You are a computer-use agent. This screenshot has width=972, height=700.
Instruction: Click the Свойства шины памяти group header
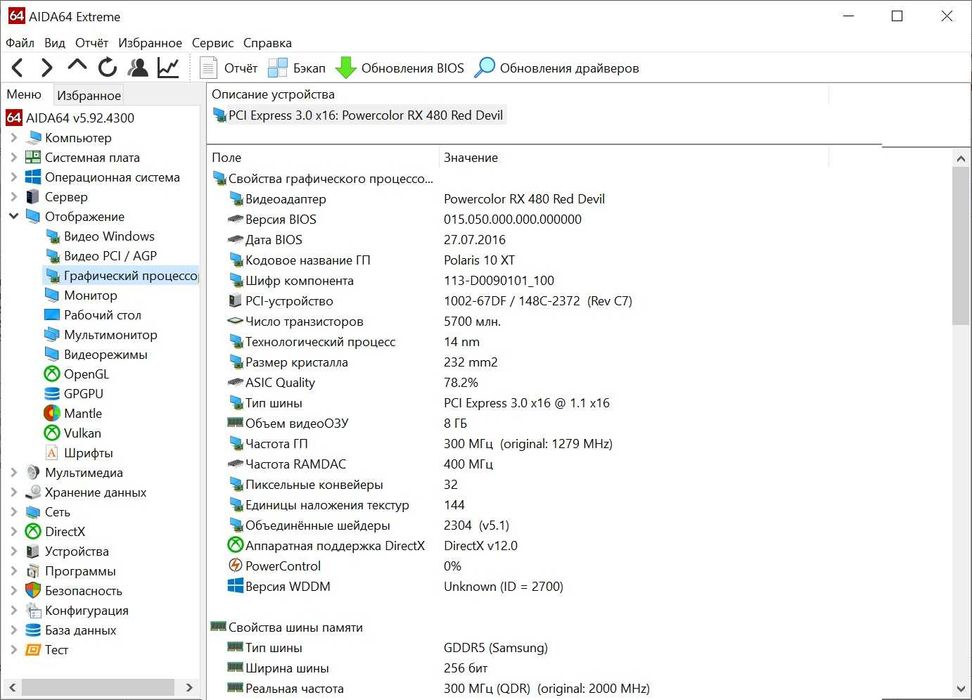pos(287,627)
